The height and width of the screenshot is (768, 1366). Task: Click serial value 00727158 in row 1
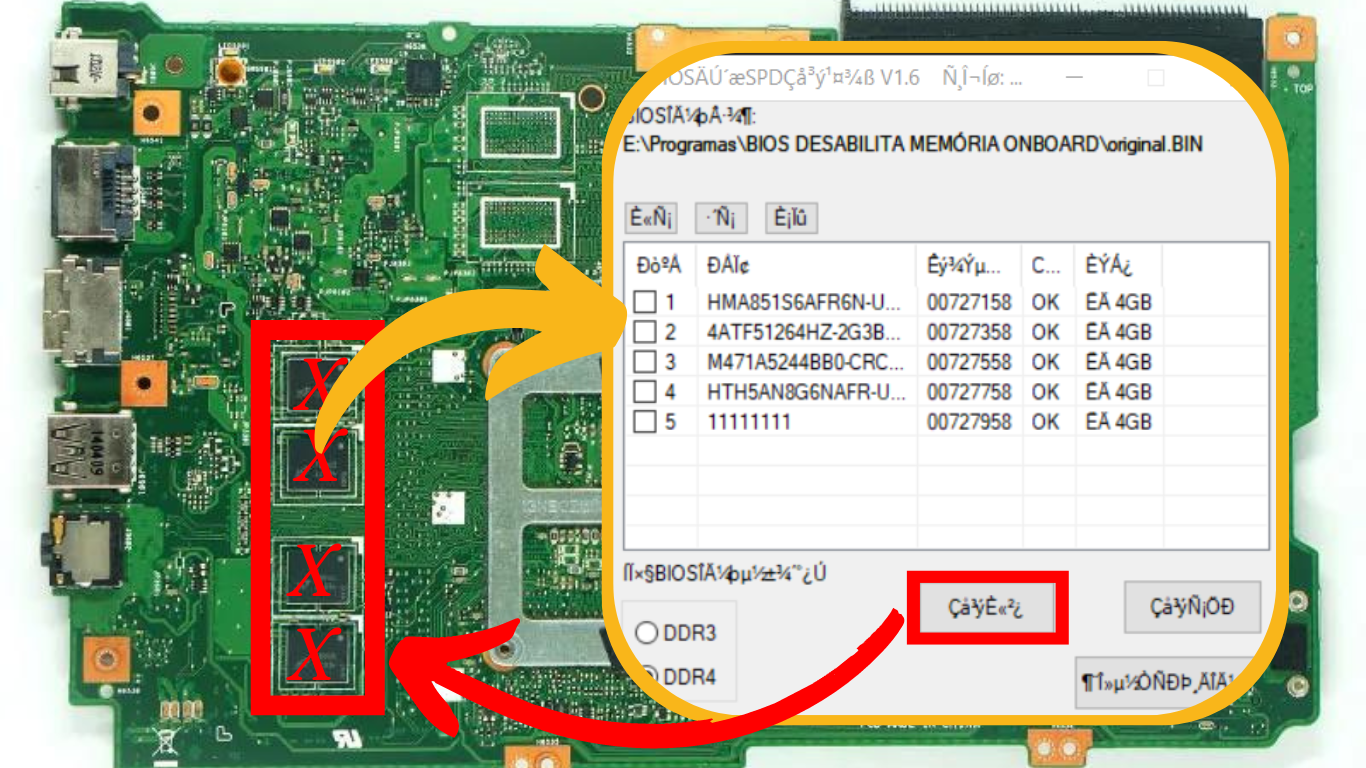coord(969,301)
